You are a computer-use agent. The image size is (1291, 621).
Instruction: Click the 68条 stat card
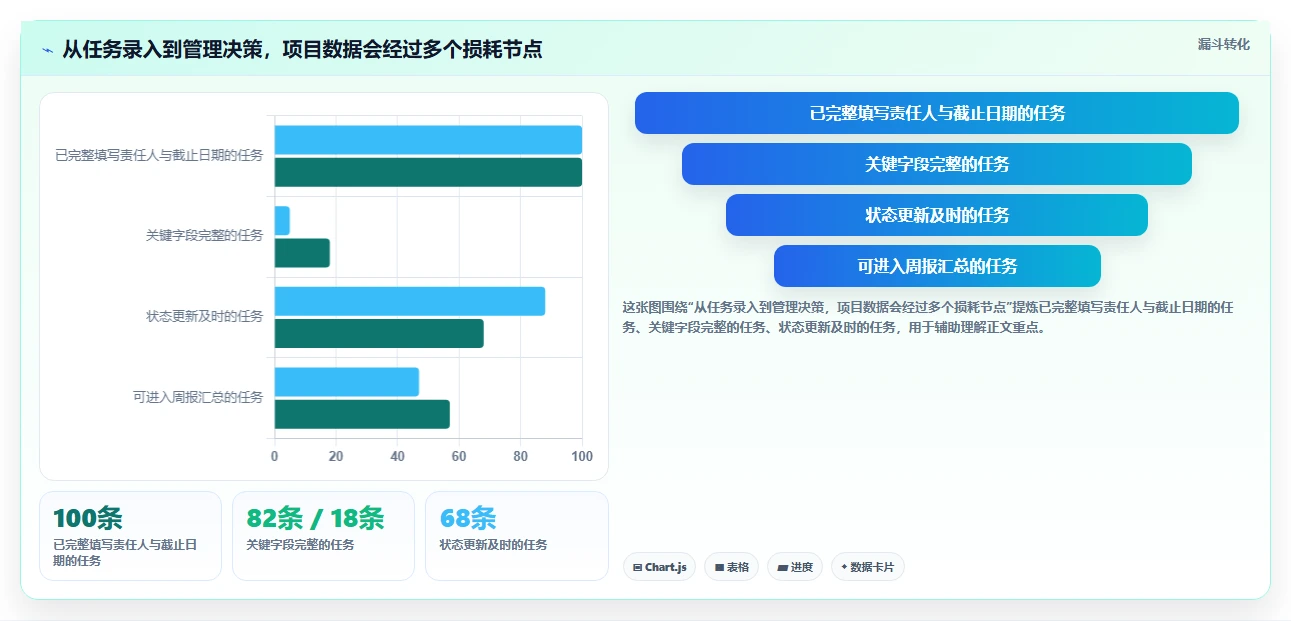tap(516, 536)
